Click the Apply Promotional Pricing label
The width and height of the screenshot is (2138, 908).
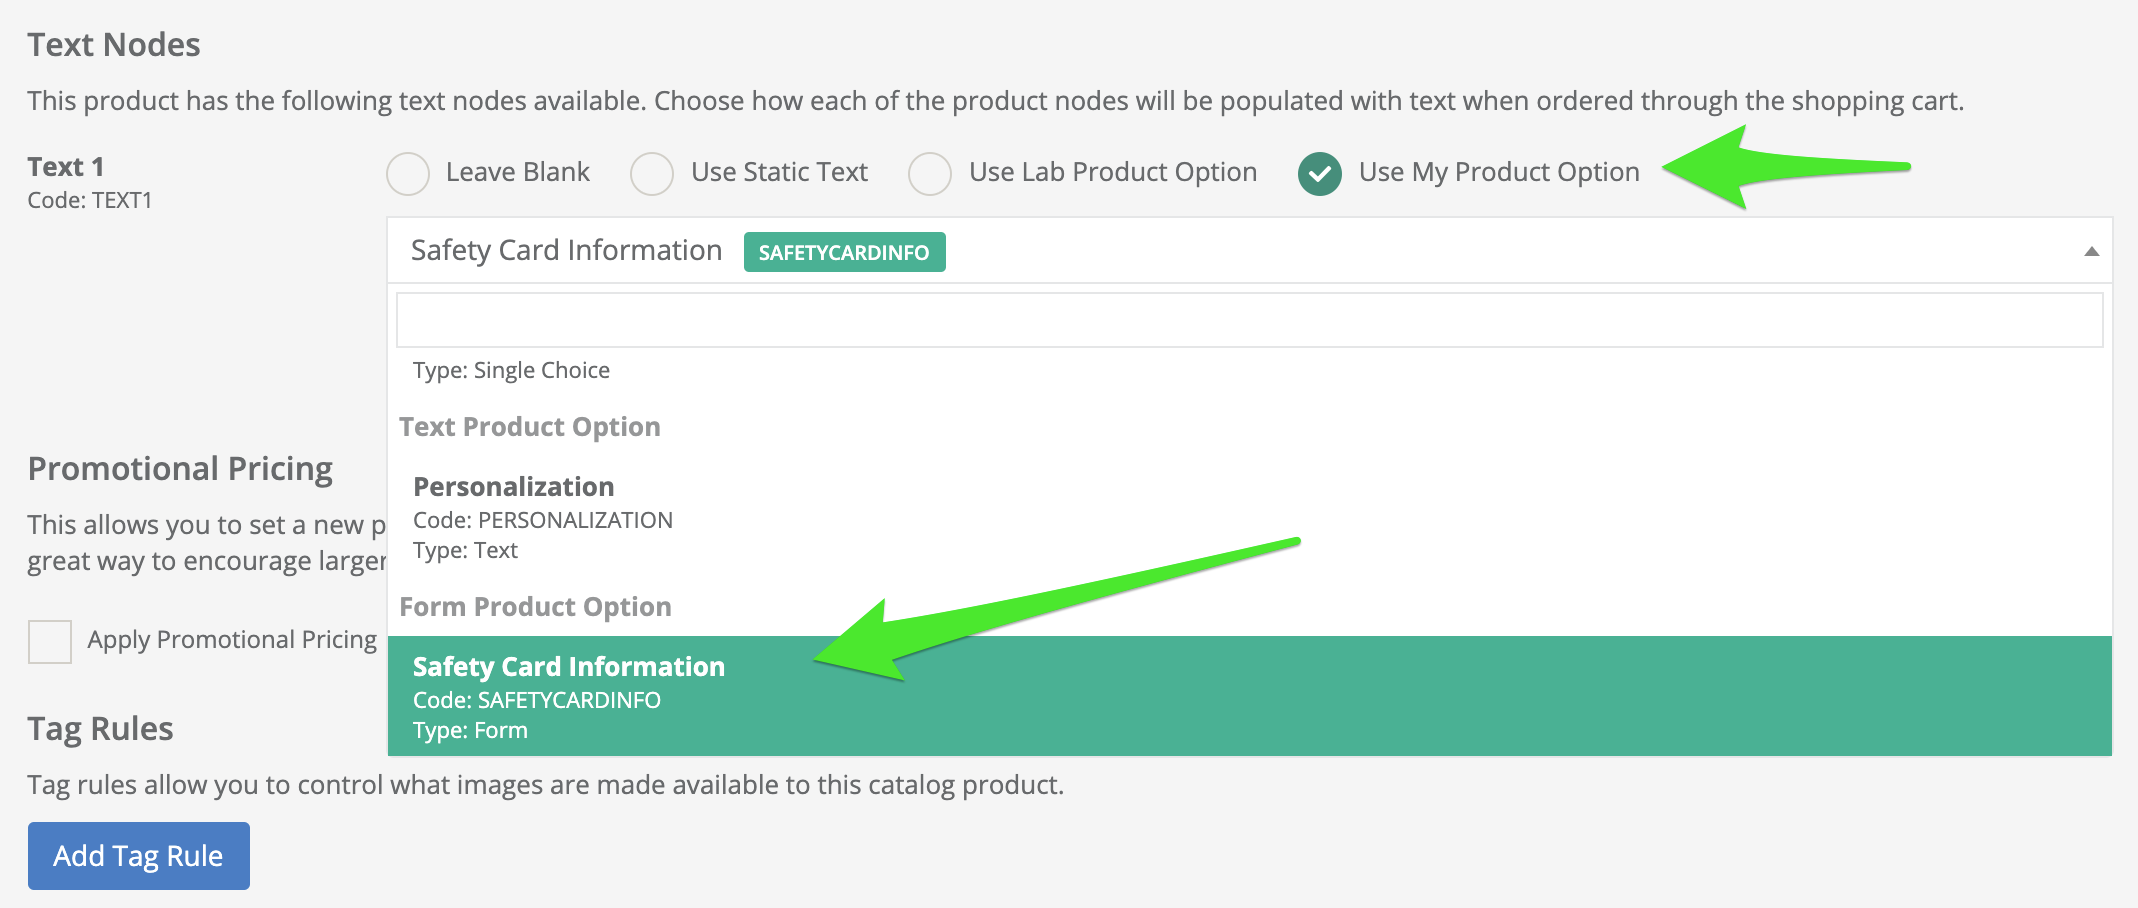[232, 640]
